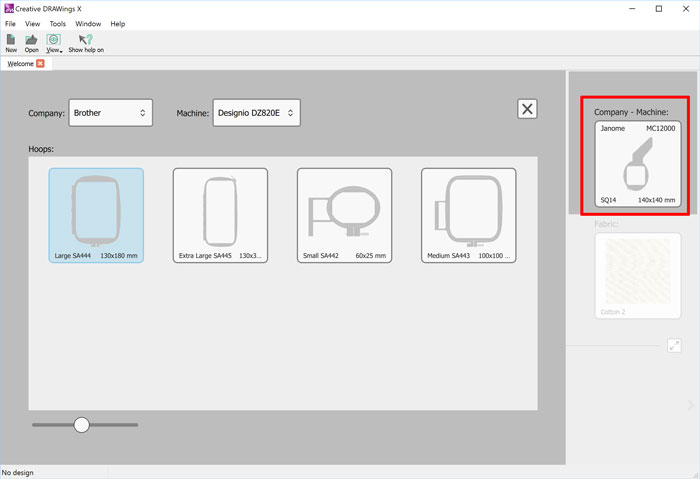Click the expand arrows icon below Fabric
This screenshot has height=479, width=700.
tap(674, 345)
